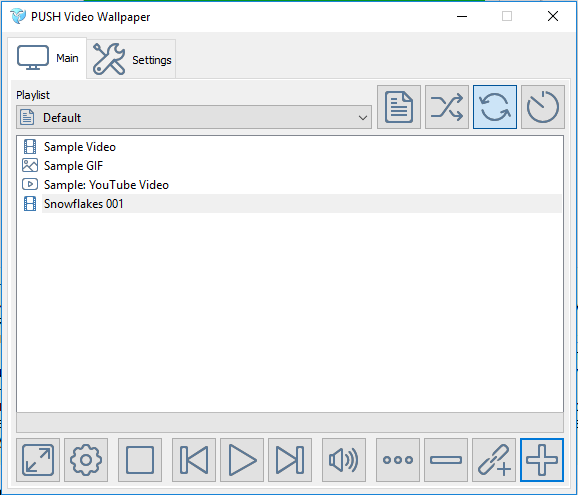Add a new video with plus button
Image resolution: width=578 pixels, height=495 pixels.
pyautogui.click(x=542, y=460)
